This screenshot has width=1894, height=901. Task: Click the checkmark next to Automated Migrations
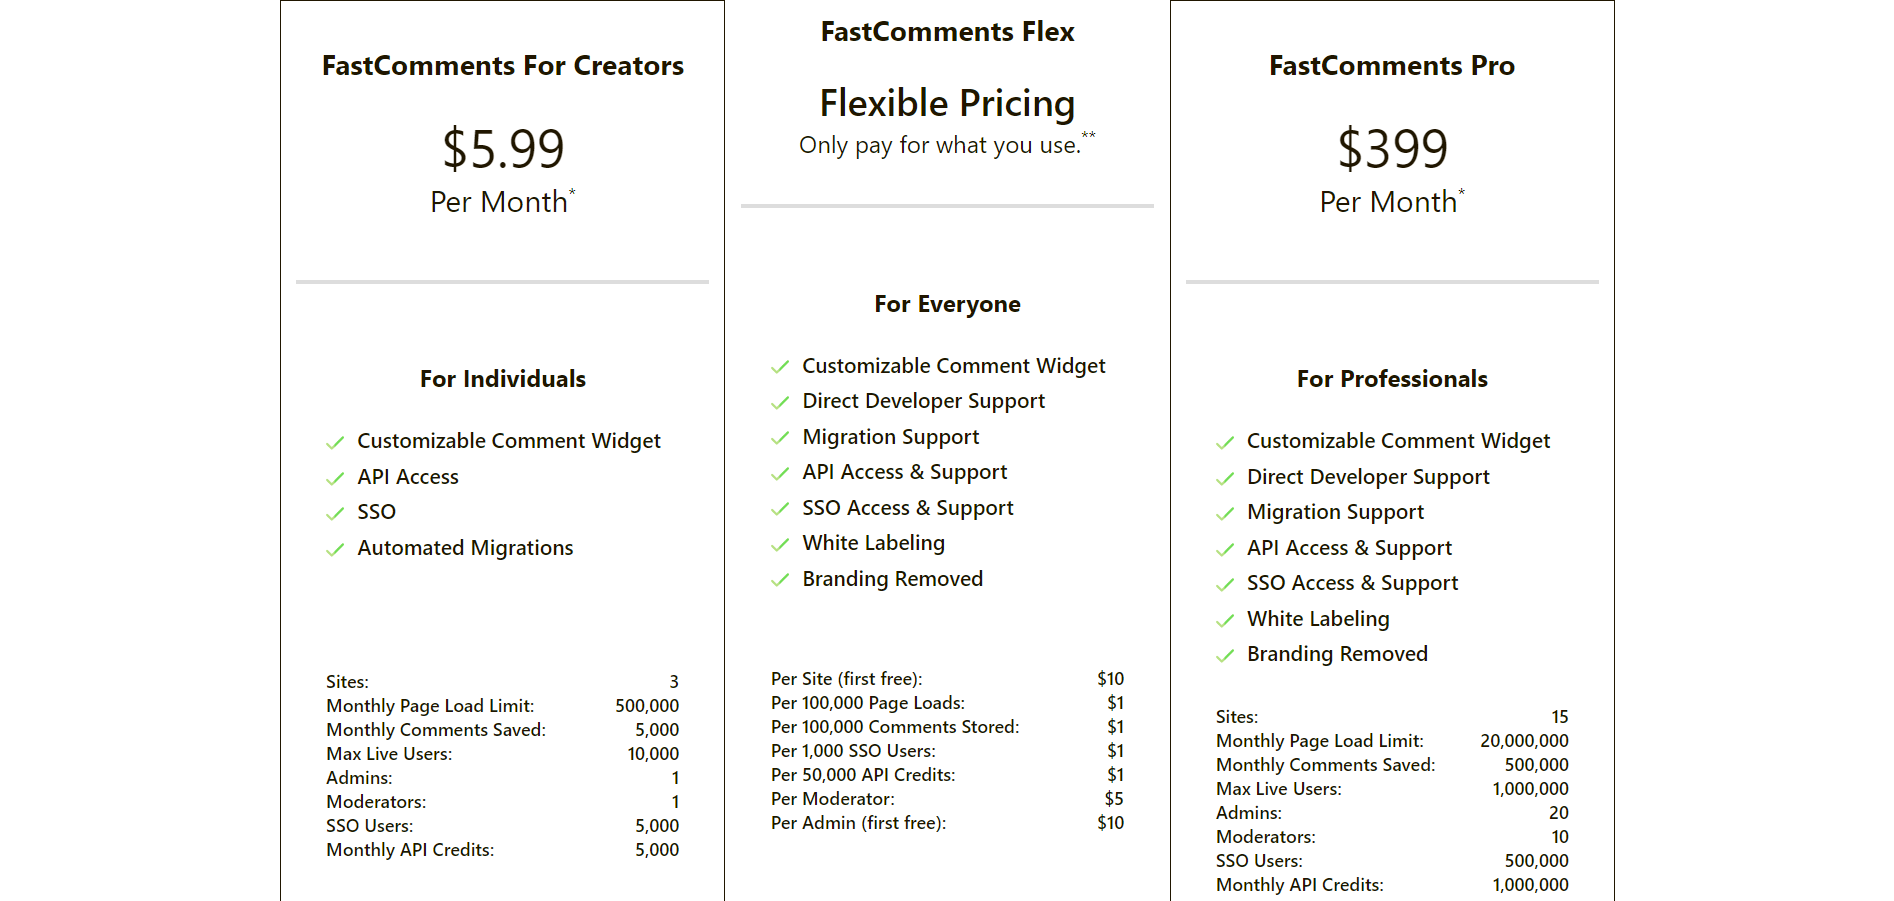[335, 549]
